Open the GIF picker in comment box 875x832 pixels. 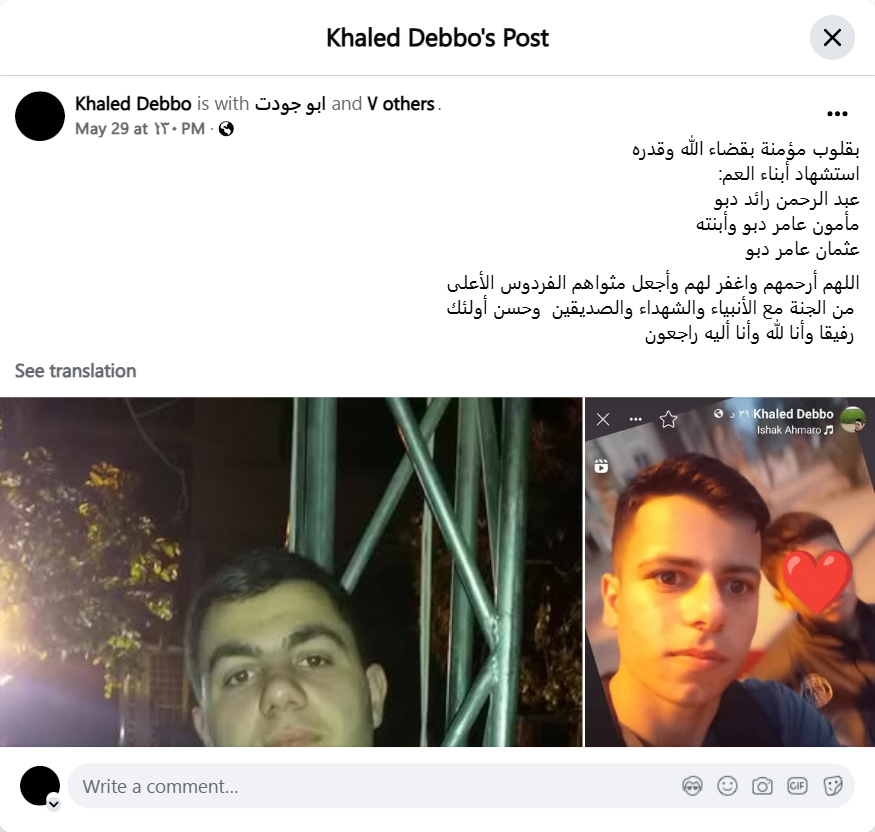[797, 786]
